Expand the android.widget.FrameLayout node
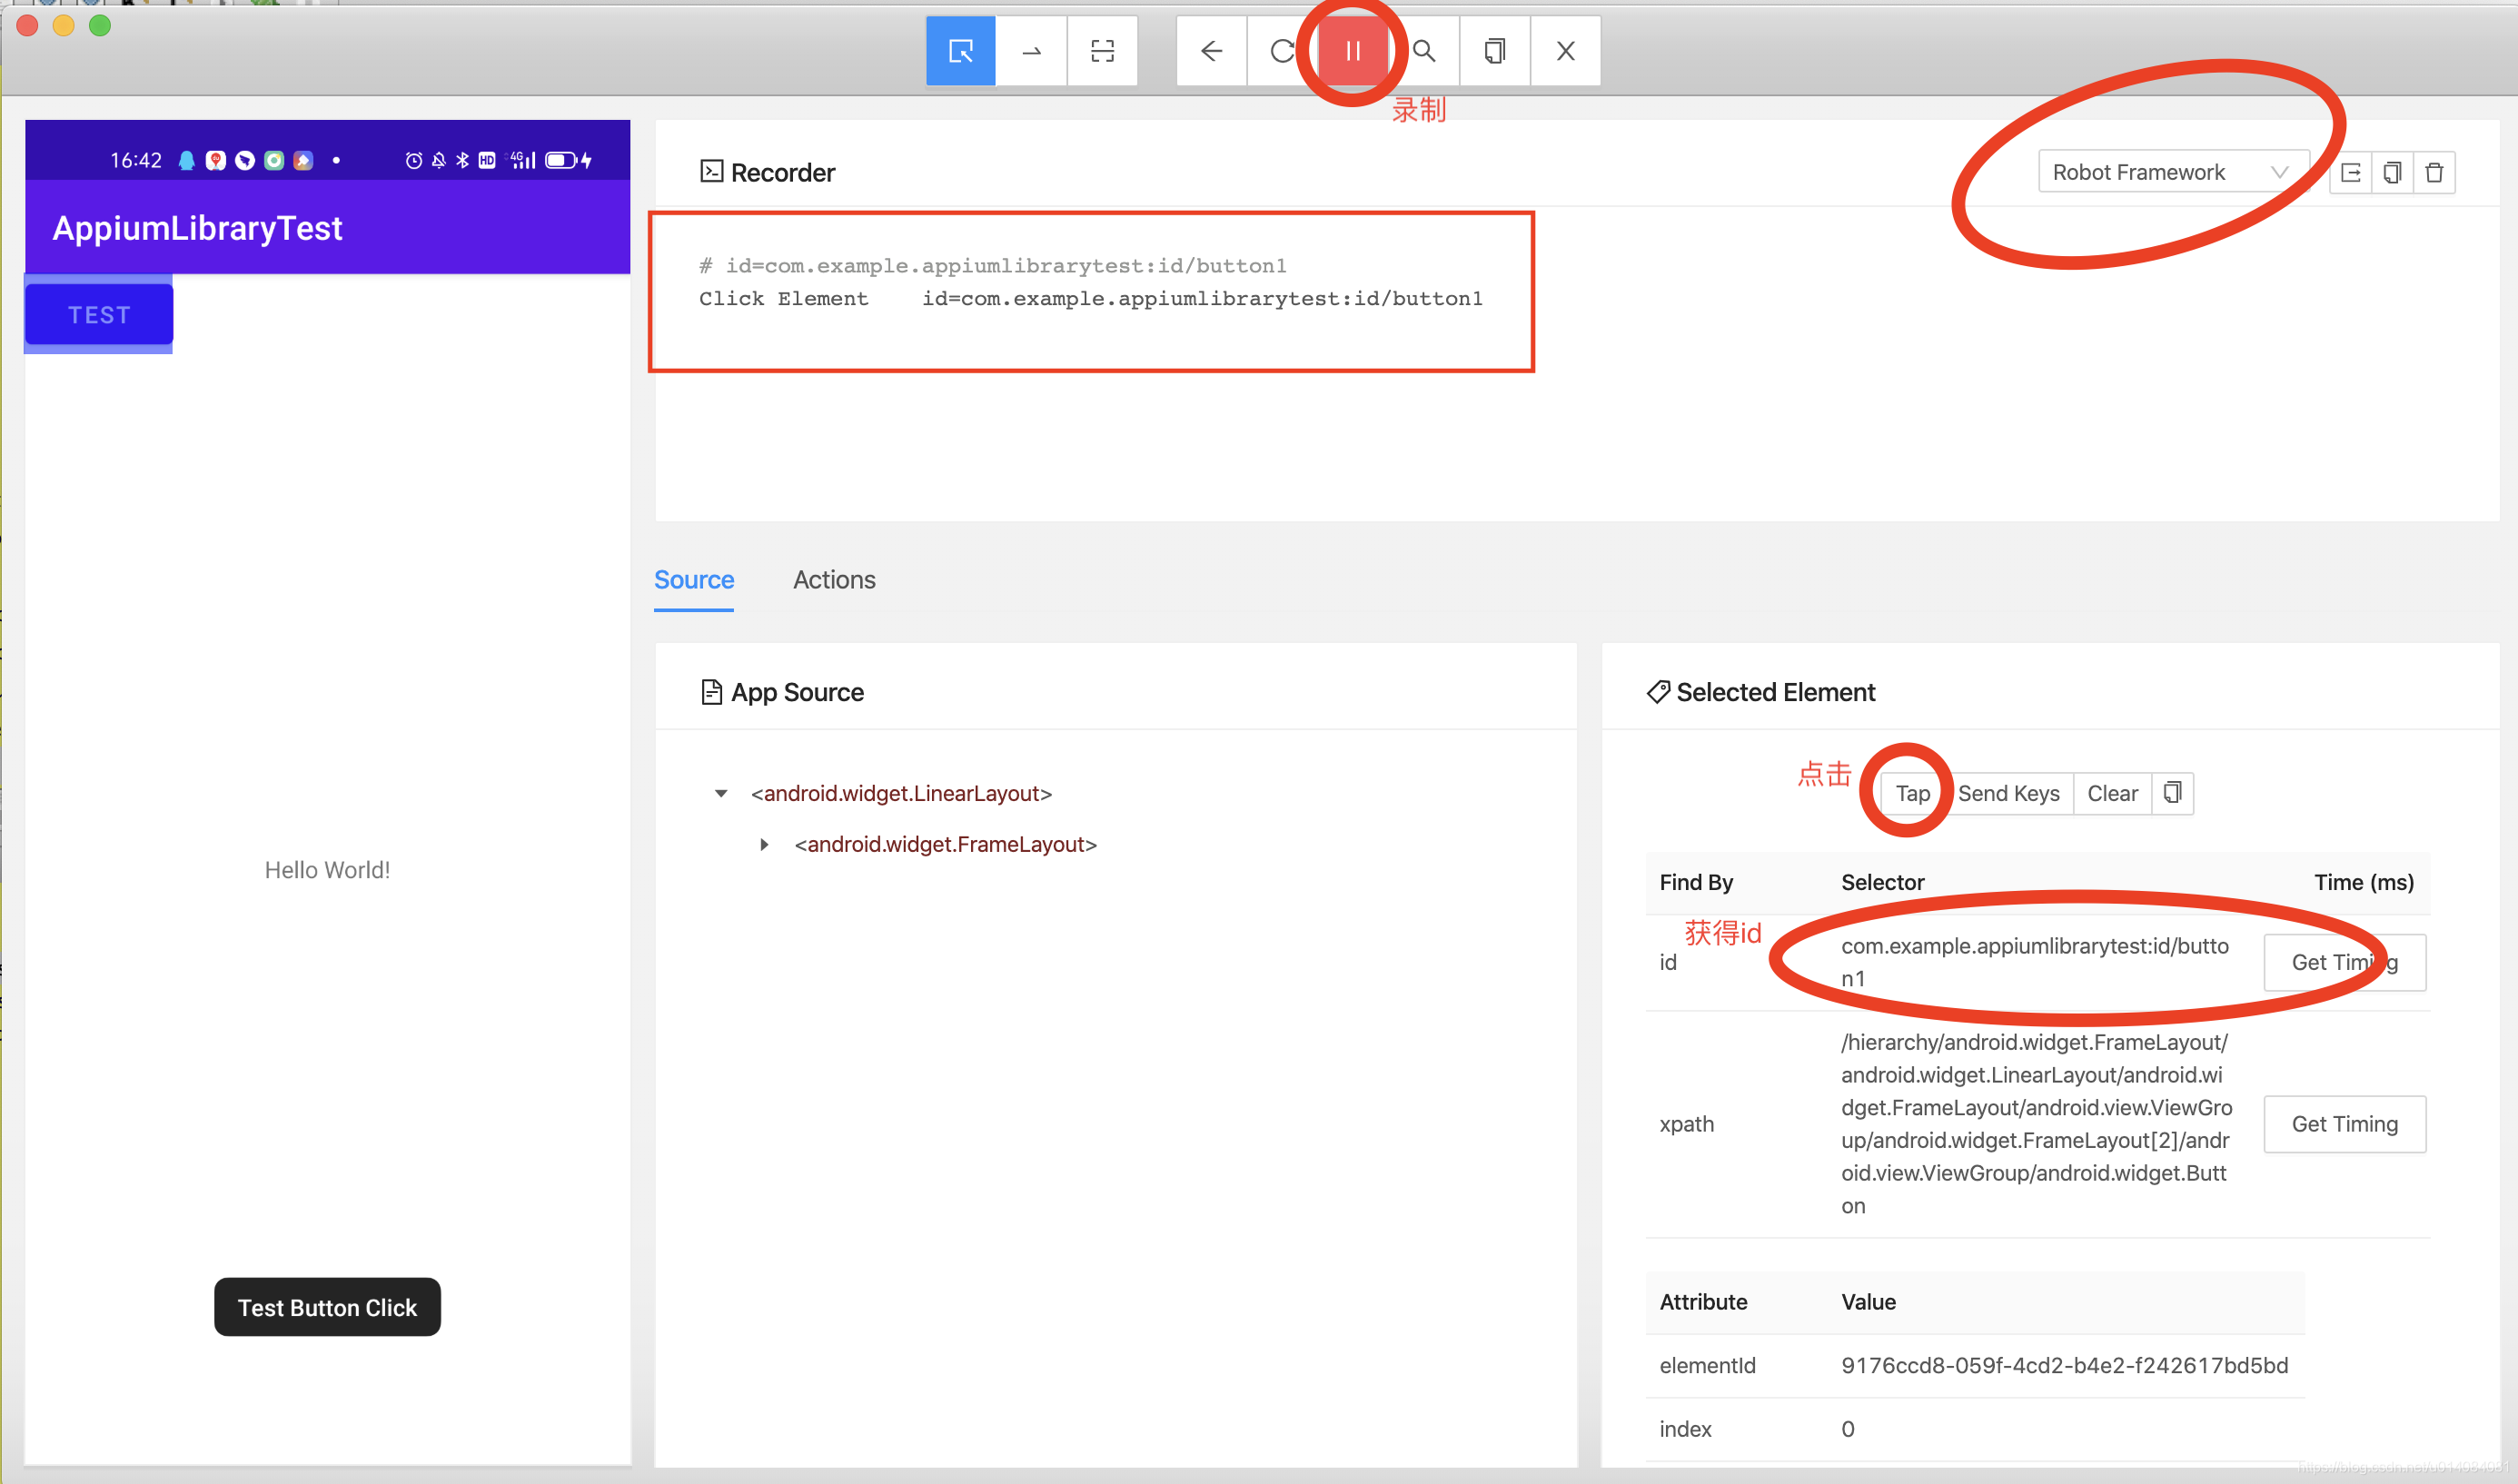The image size is (2518, 1484). pyautogui.click(x=764, y=845)
